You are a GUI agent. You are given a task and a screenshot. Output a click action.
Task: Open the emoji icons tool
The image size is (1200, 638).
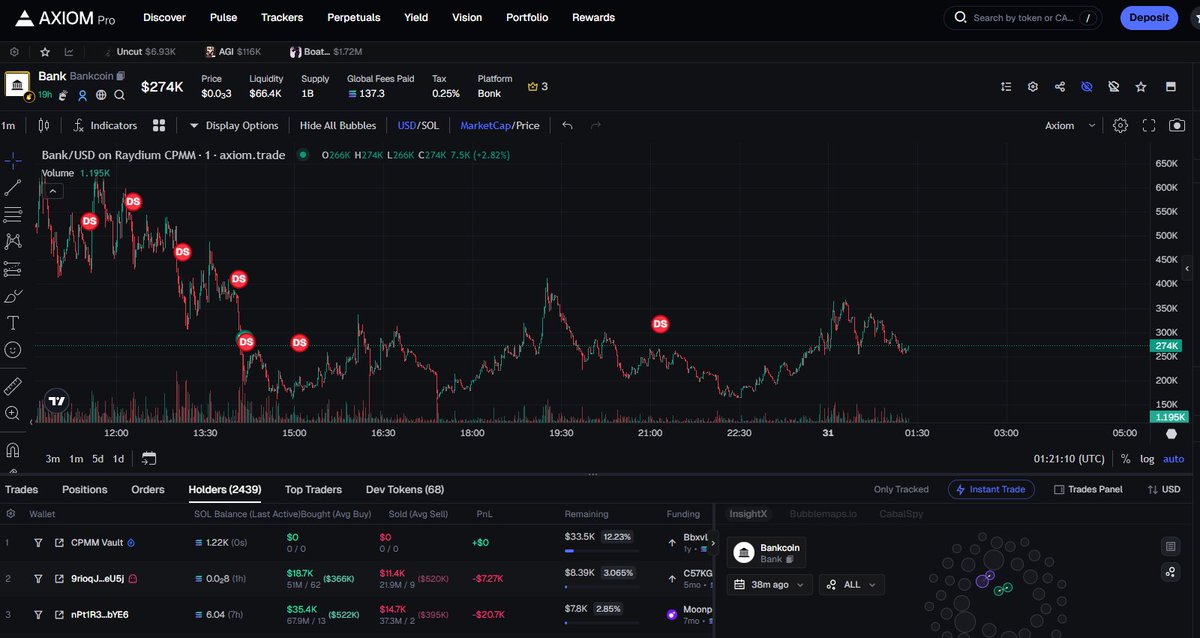pyautogui.click(x=13, y=350)
